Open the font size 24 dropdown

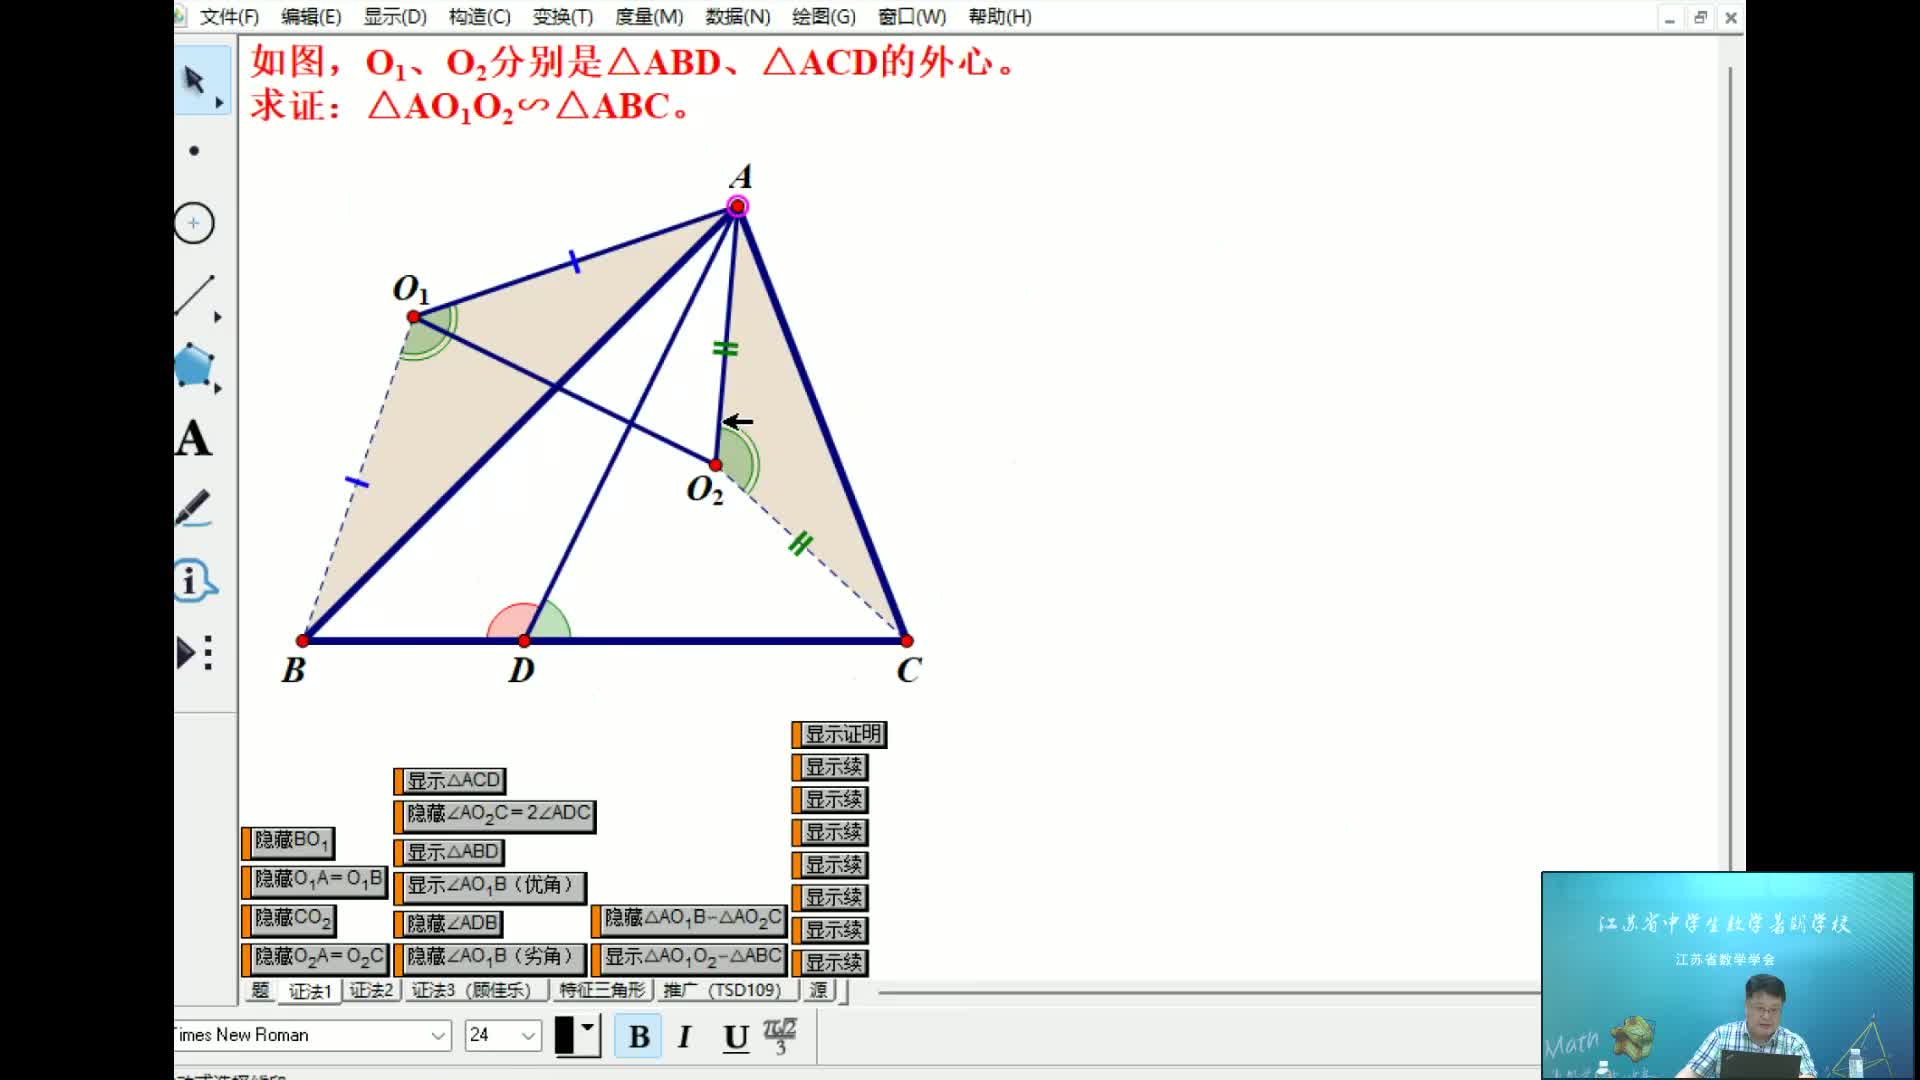pos(528,1035)
